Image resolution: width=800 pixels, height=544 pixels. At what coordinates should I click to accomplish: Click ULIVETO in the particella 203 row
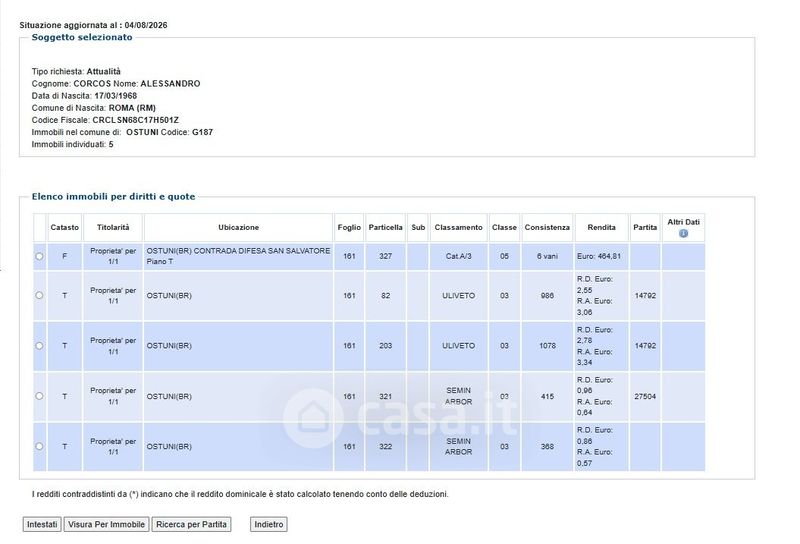tap(458, 345)
